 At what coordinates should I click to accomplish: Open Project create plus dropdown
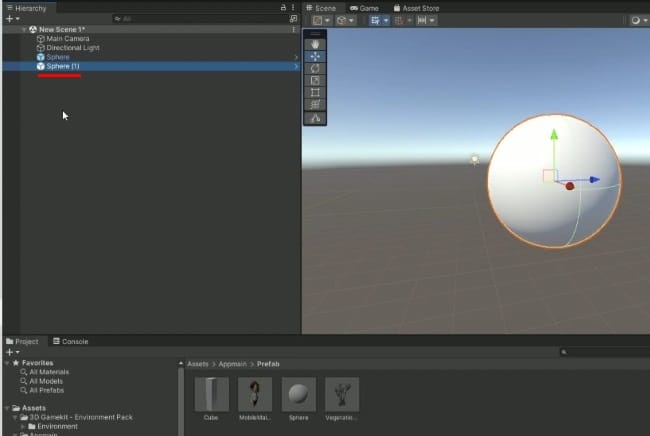click(12, 352)
